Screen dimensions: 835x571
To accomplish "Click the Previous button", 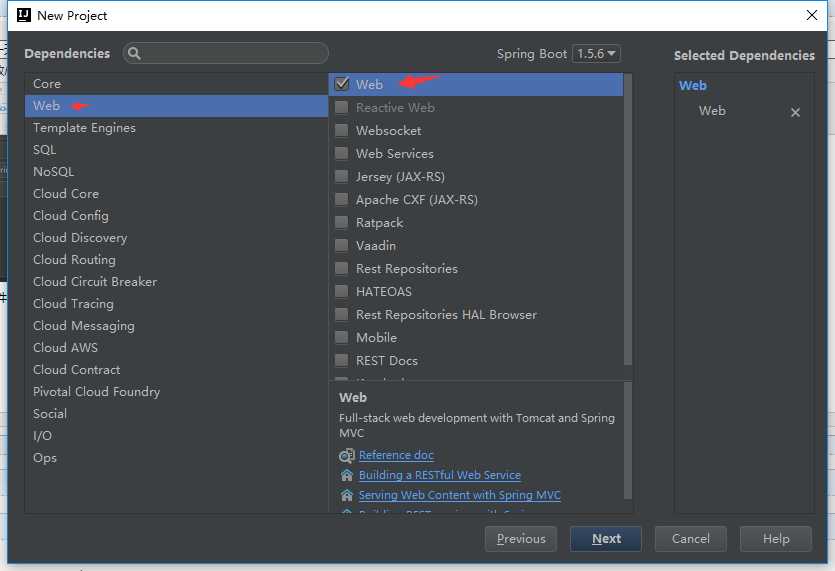I will point(521,539).
